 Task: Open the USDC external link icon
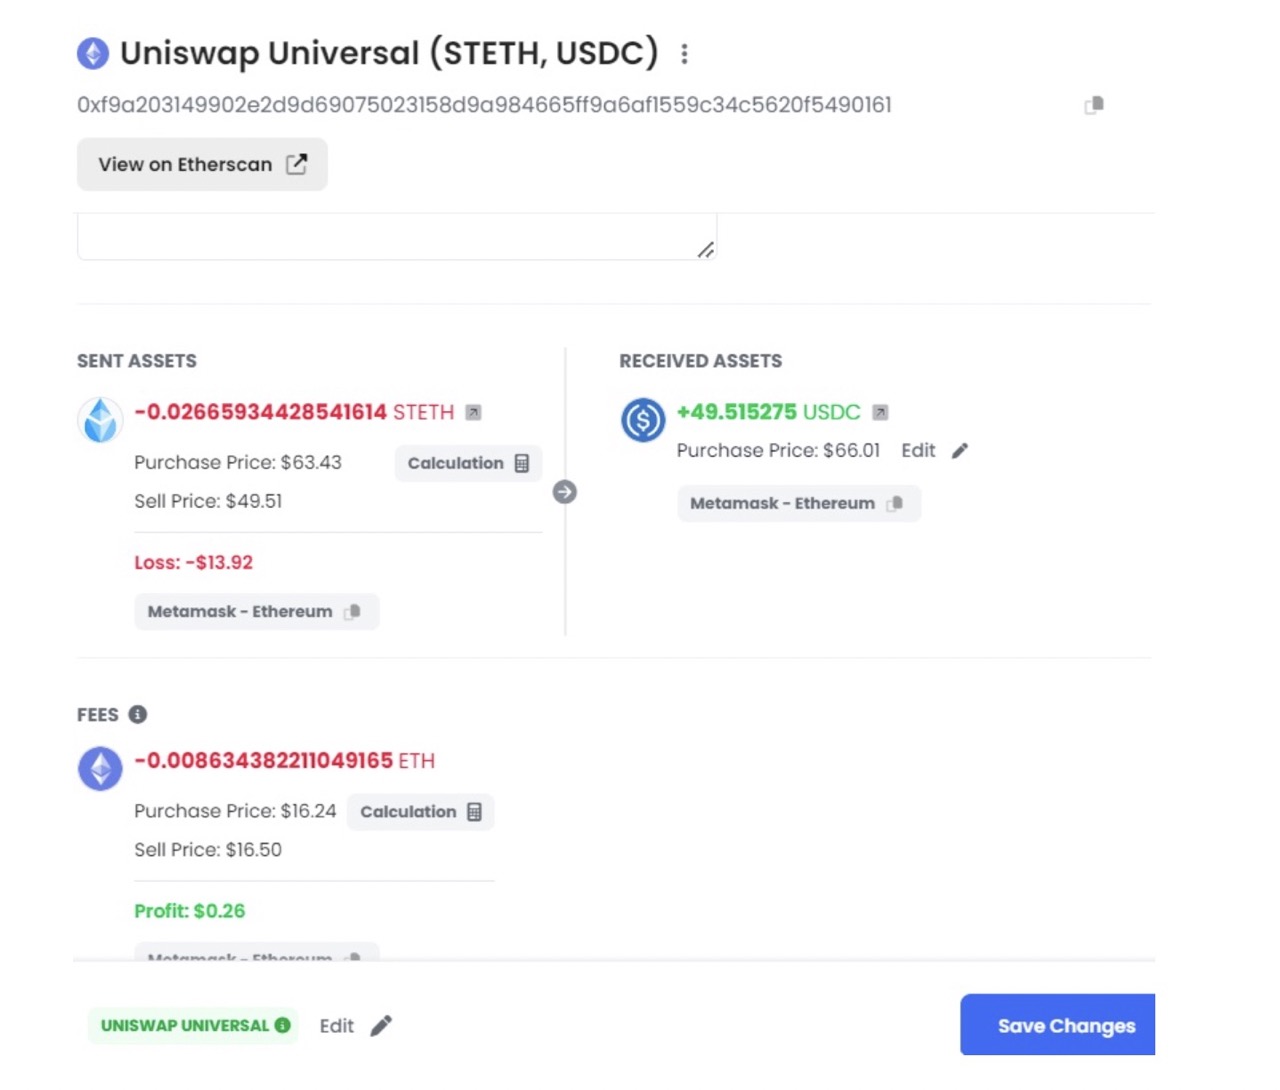[x=880, y=412]
